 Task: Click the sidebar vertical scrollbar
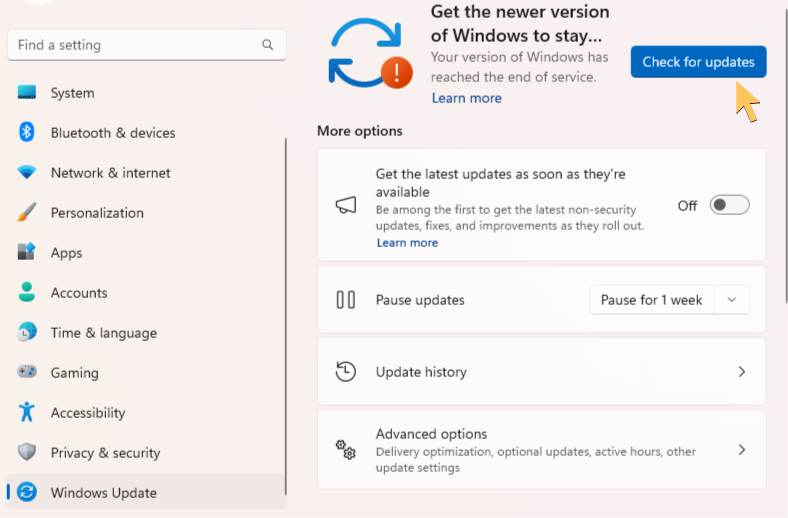(x=286, y=317)
